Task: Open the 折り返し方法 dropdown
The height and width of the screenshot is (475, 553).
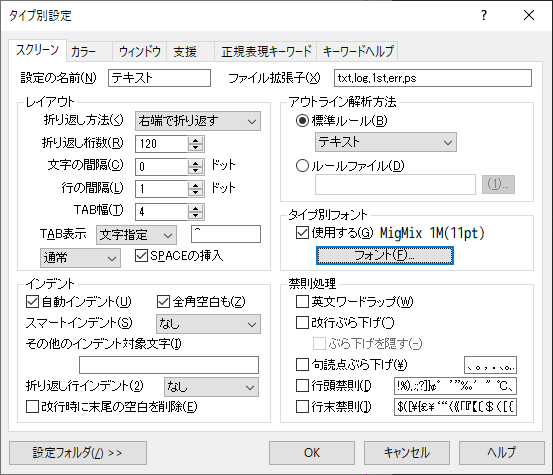Action: click(x=198, y=121)
